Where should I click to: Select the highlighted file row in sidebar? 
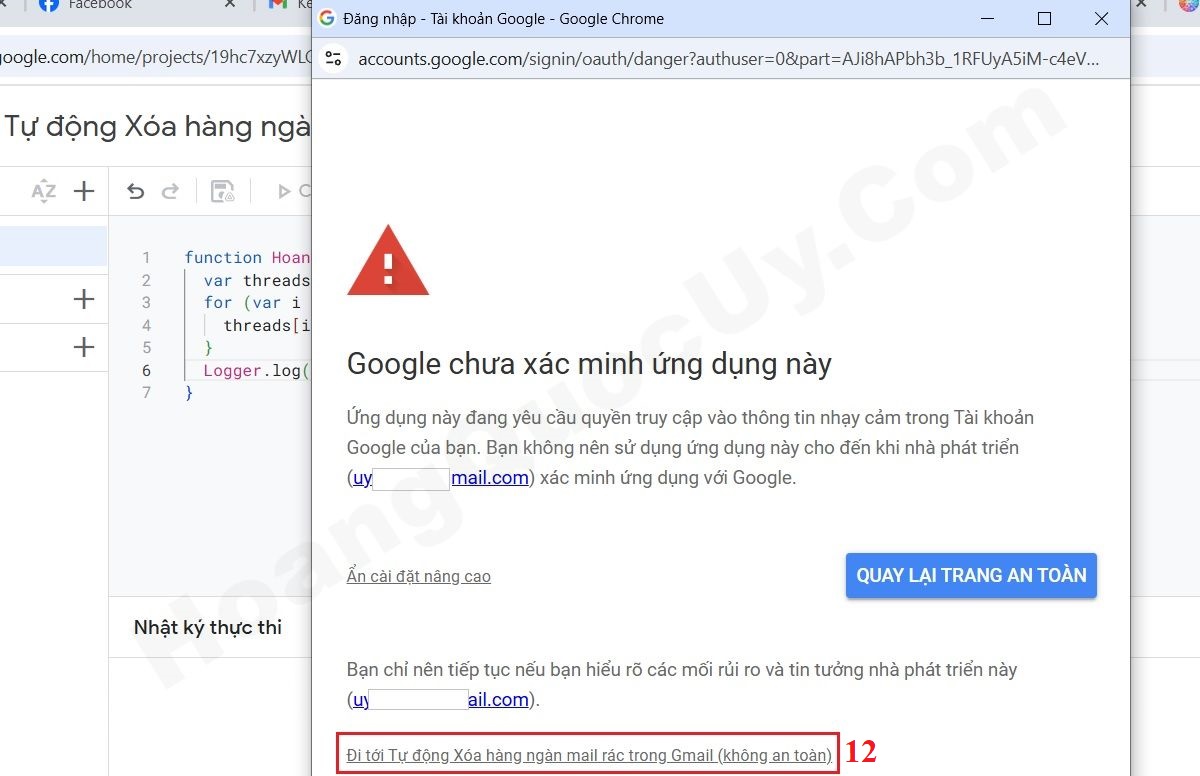tap(53, 246)
